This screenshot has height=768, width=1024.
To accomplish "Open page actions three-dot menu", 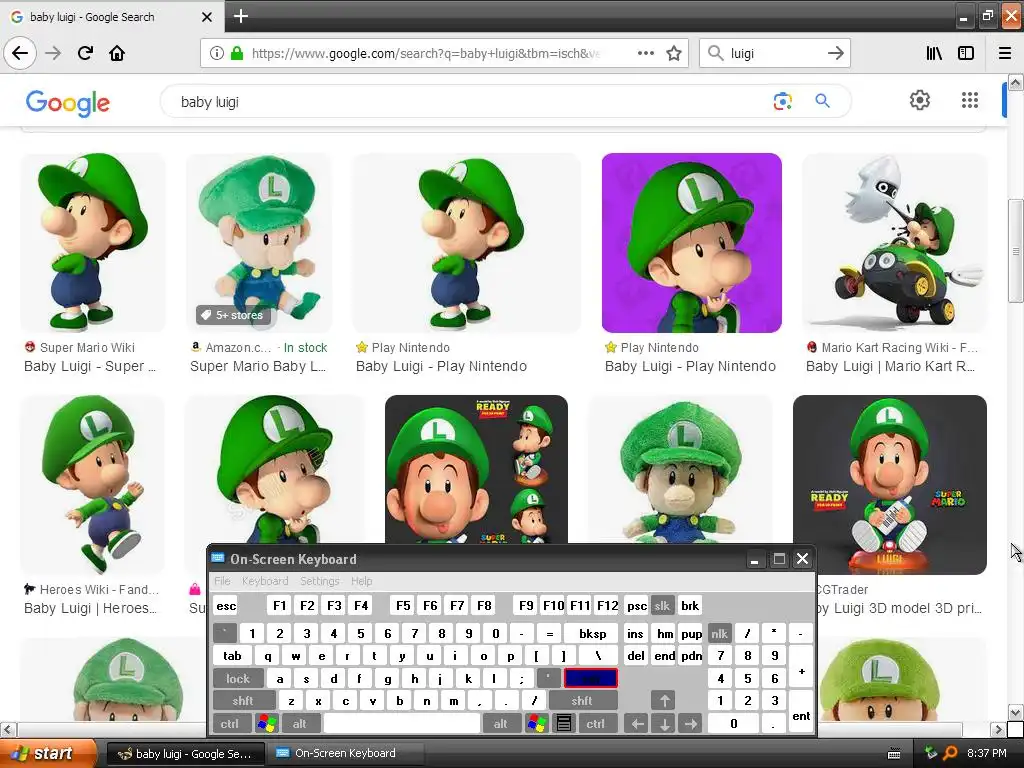I will (x=645, y=53).
